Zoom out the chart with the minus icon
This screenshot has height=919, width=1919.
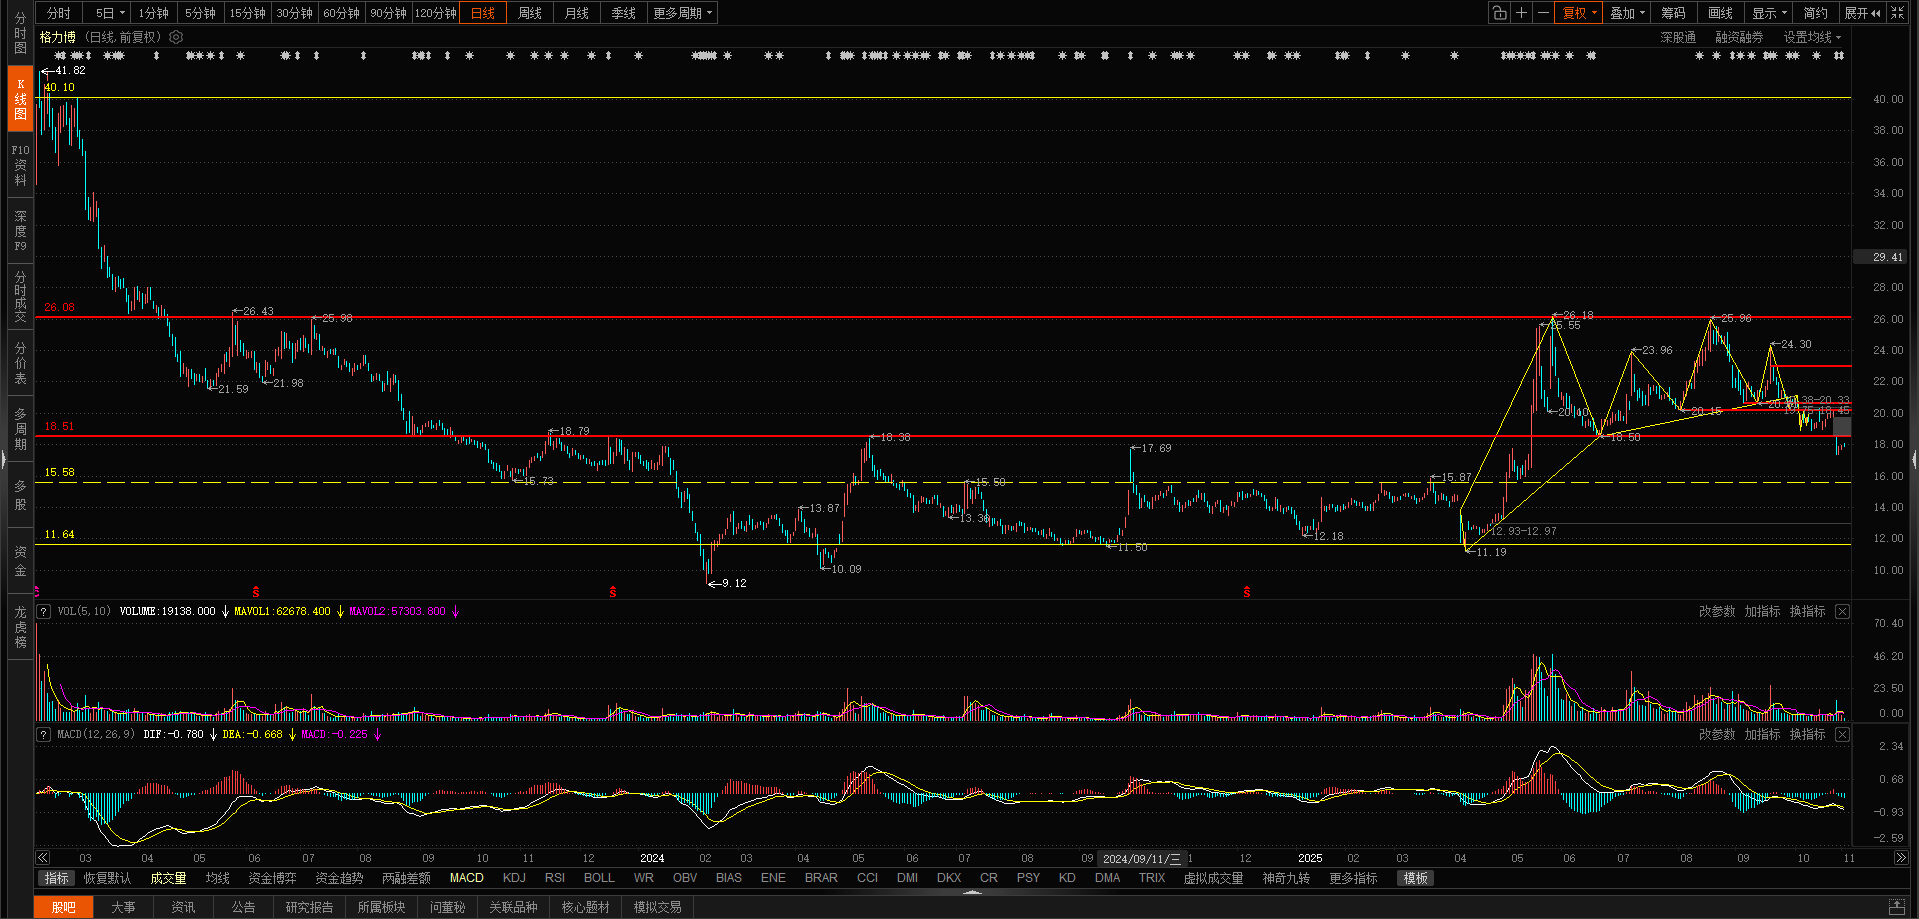pos(1543,13)
